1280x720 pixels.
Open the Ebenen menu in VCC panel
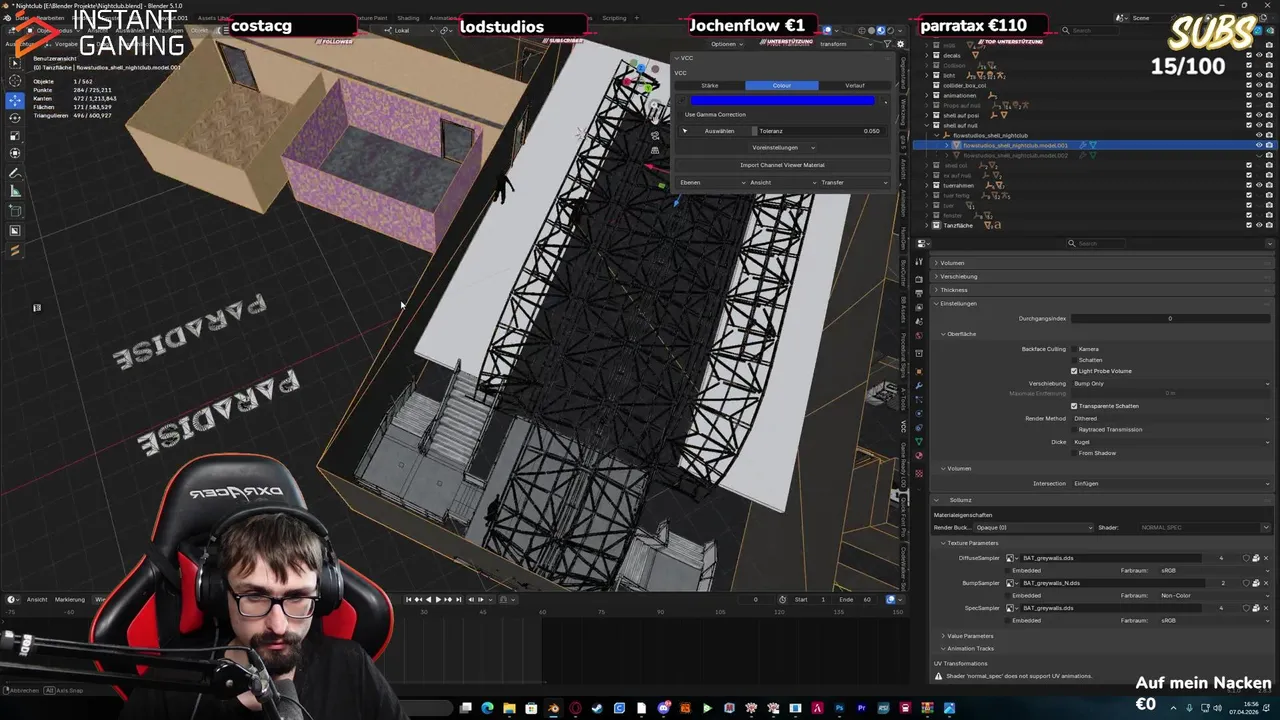pyautogui.click(x=712, y=182)
